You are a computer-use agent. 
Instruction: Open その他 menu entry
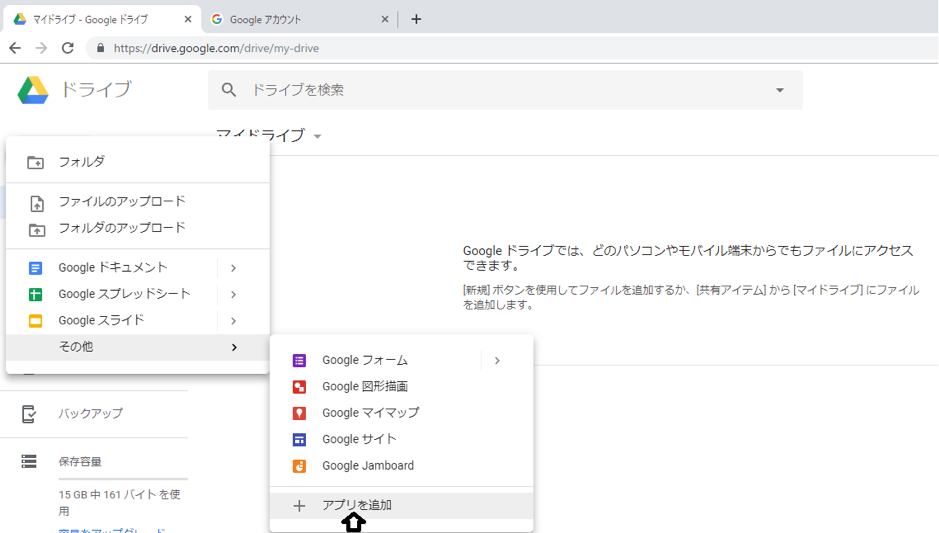[x=138, y=347]
